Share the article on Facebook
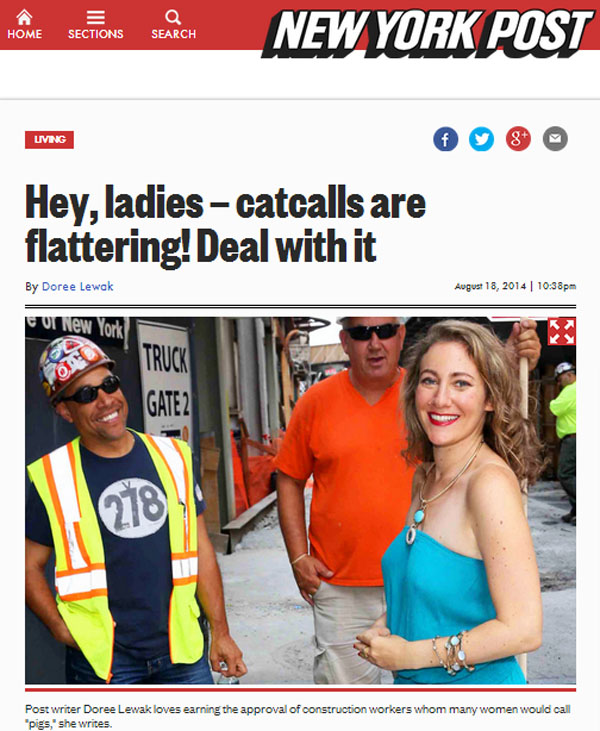The width and height of the screenshot is (600, 731). point(445,139)
